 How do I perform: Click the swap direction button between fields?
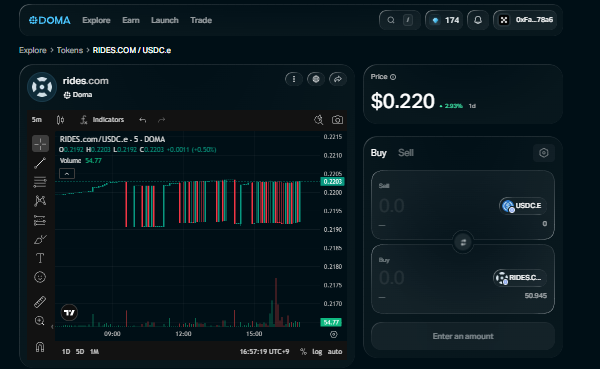(463, 242)
